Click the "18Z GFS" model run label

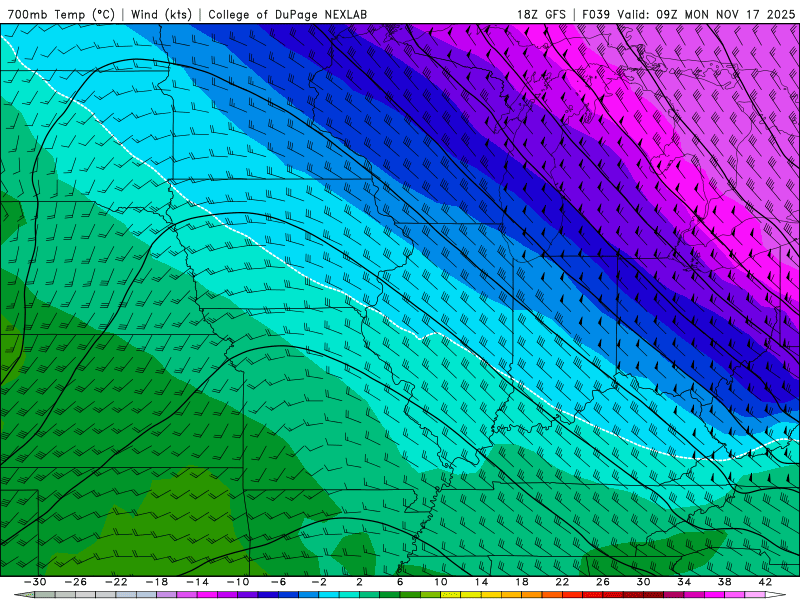(541, 14)
